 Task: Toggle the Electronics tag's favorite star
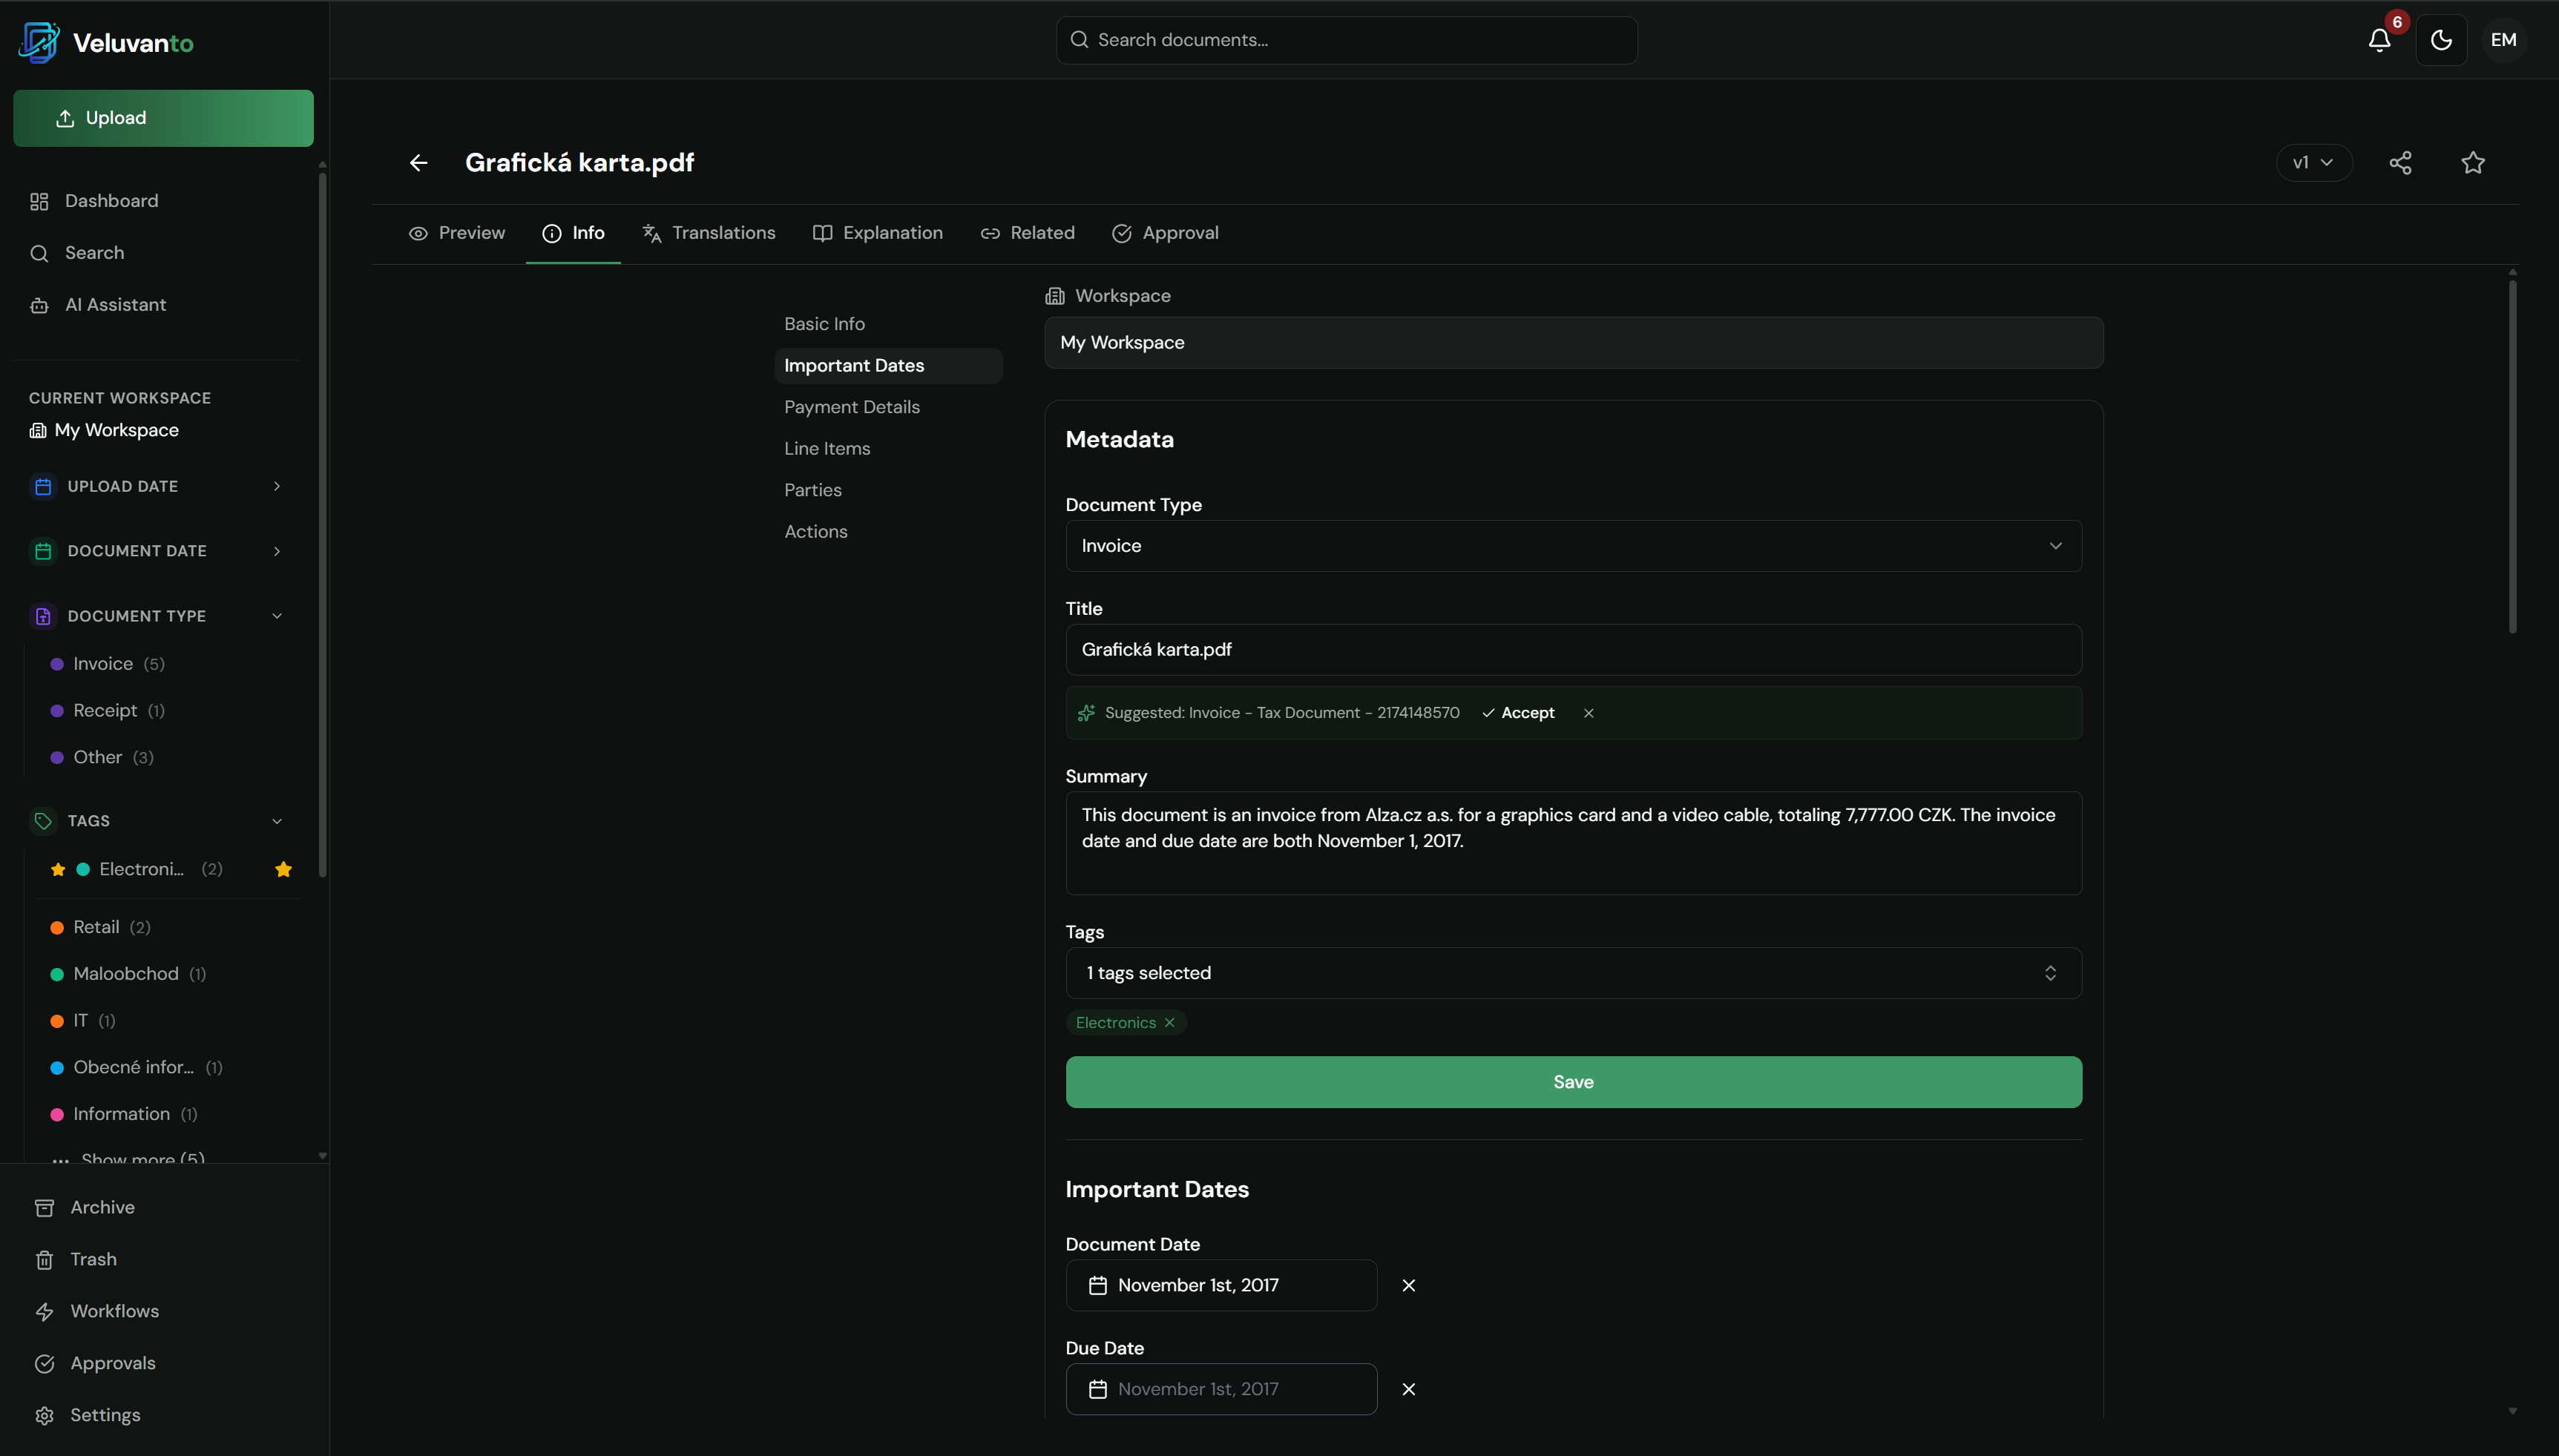283,869
